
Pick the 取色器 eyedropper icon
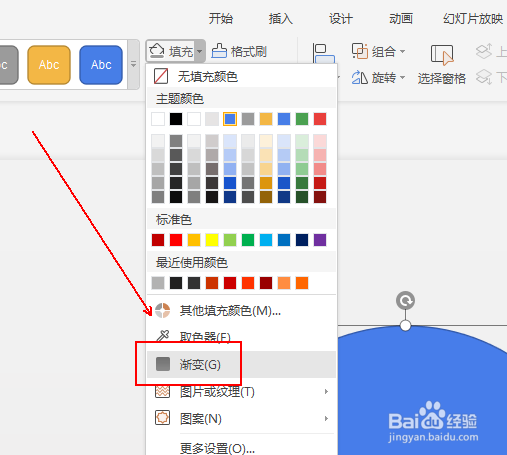pos(163,336)
